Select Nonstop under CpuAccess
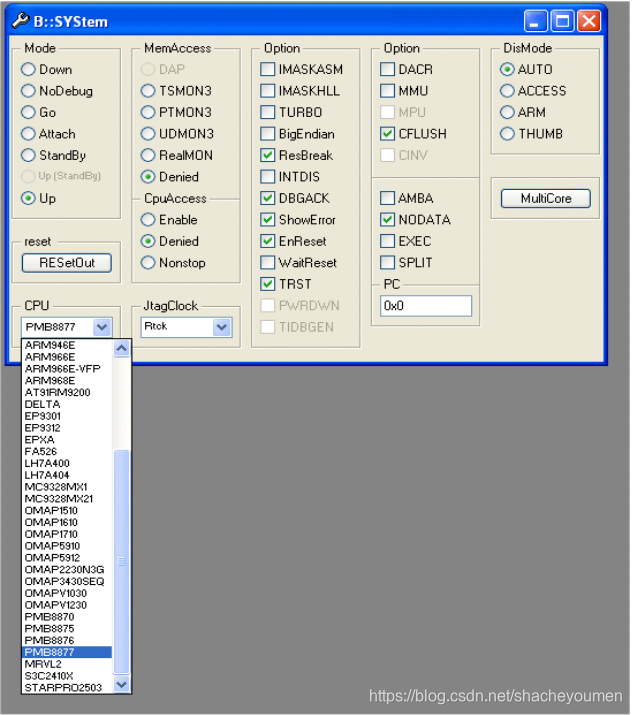Viewport: 632px width, 715px height. (148, 263)
